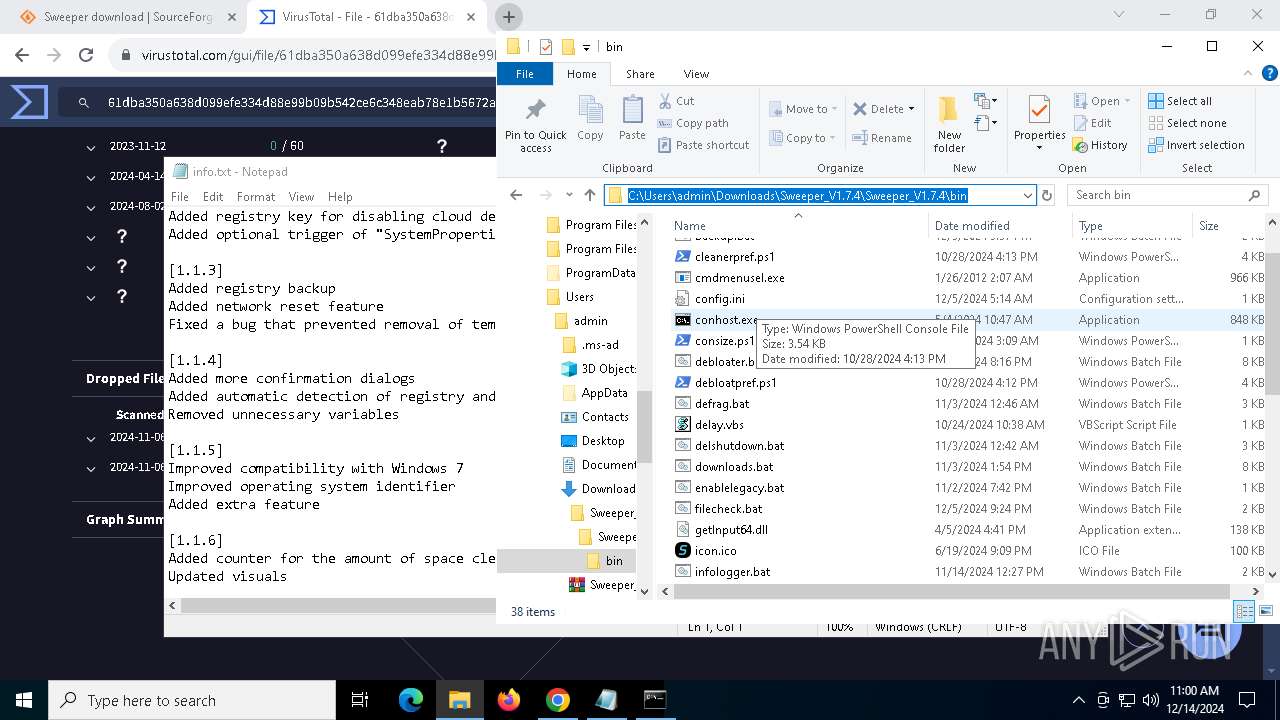Click Select all in ribbon
This screenshot has height=720, width=1280.
pyautogui.click(x=1180, y=101)
